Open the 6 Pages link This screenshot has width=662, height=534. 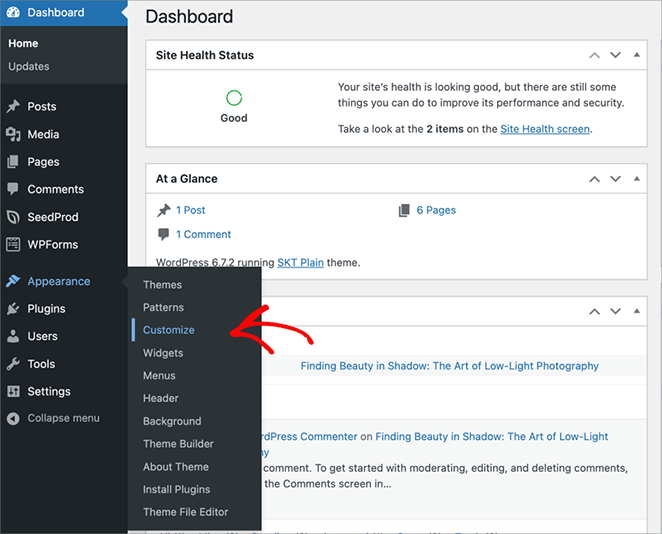click(435, 210)
